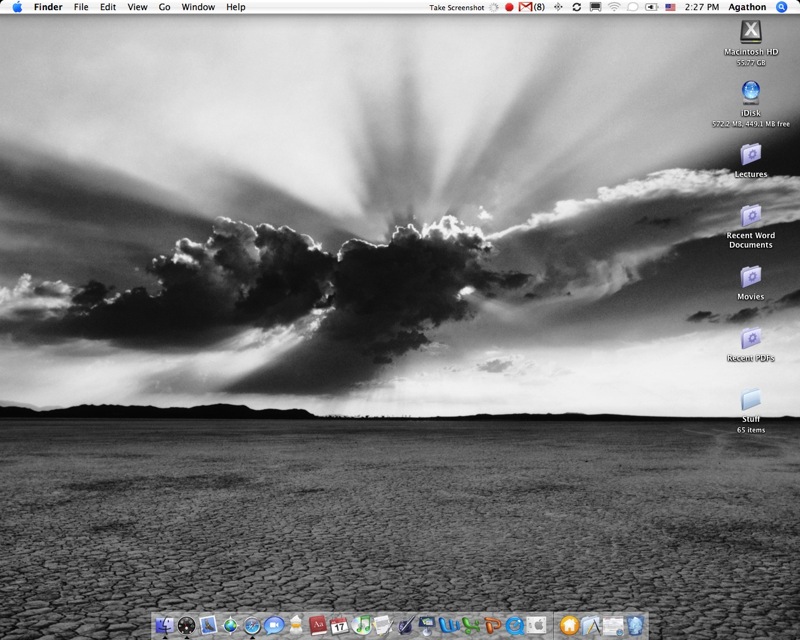Launch Microsoft Word from the Dock
800x640 pixels.
(448, 626)
